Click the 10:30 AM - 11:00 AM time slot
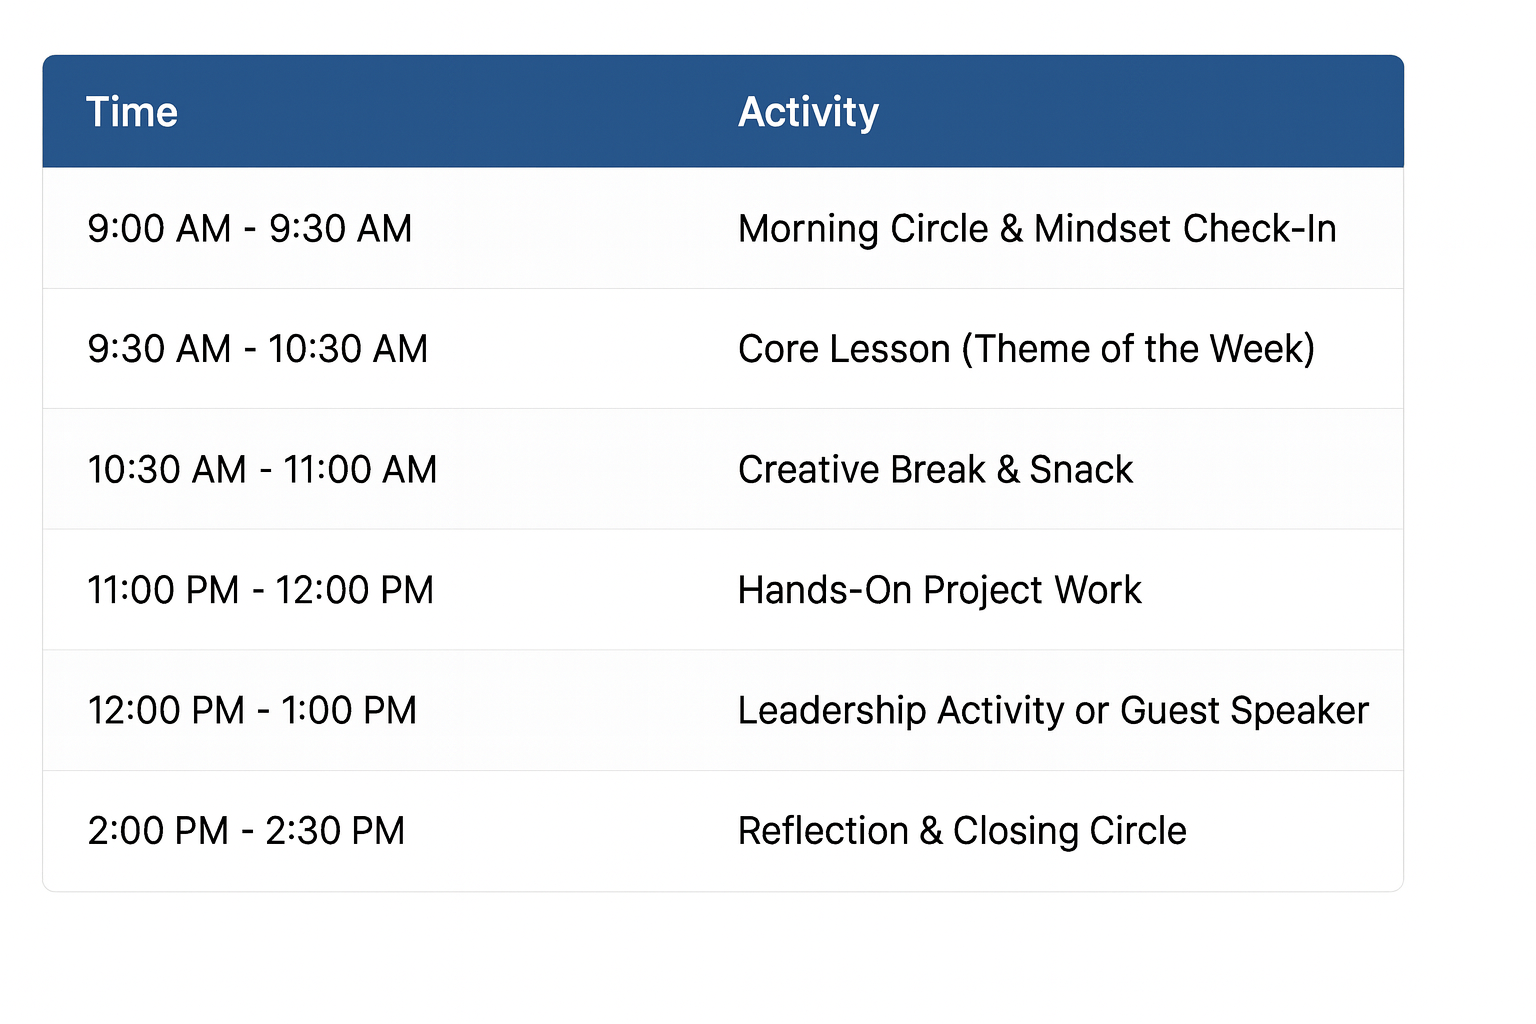The width and height of the screenshot is (1536, 1024). (262, 470)
